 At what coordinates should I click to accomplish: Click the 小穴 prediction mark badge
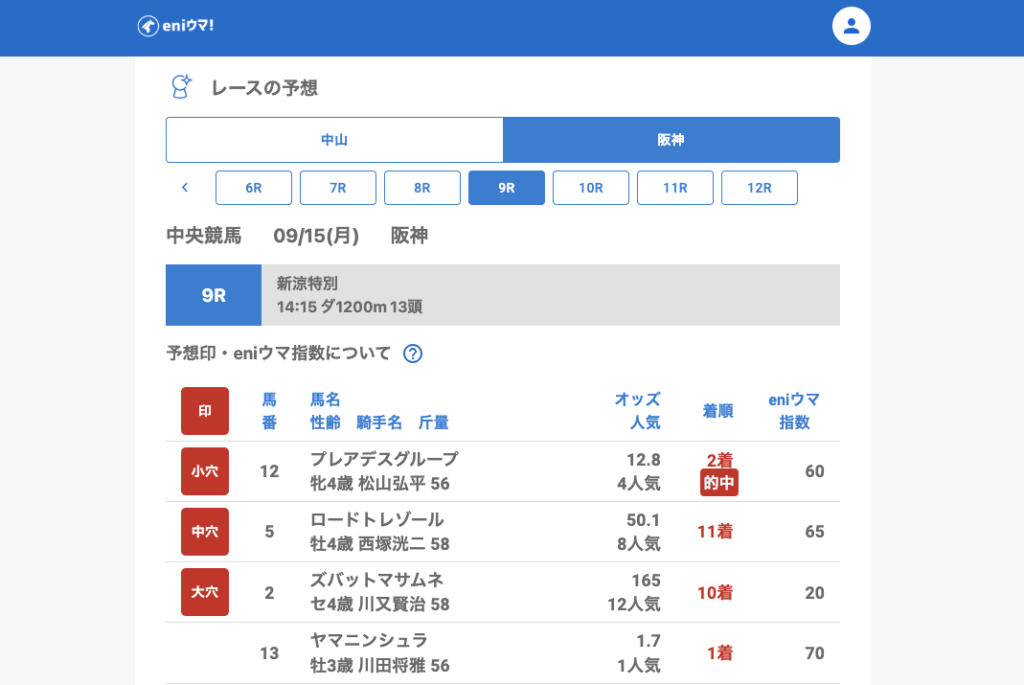tap(205, 471)
